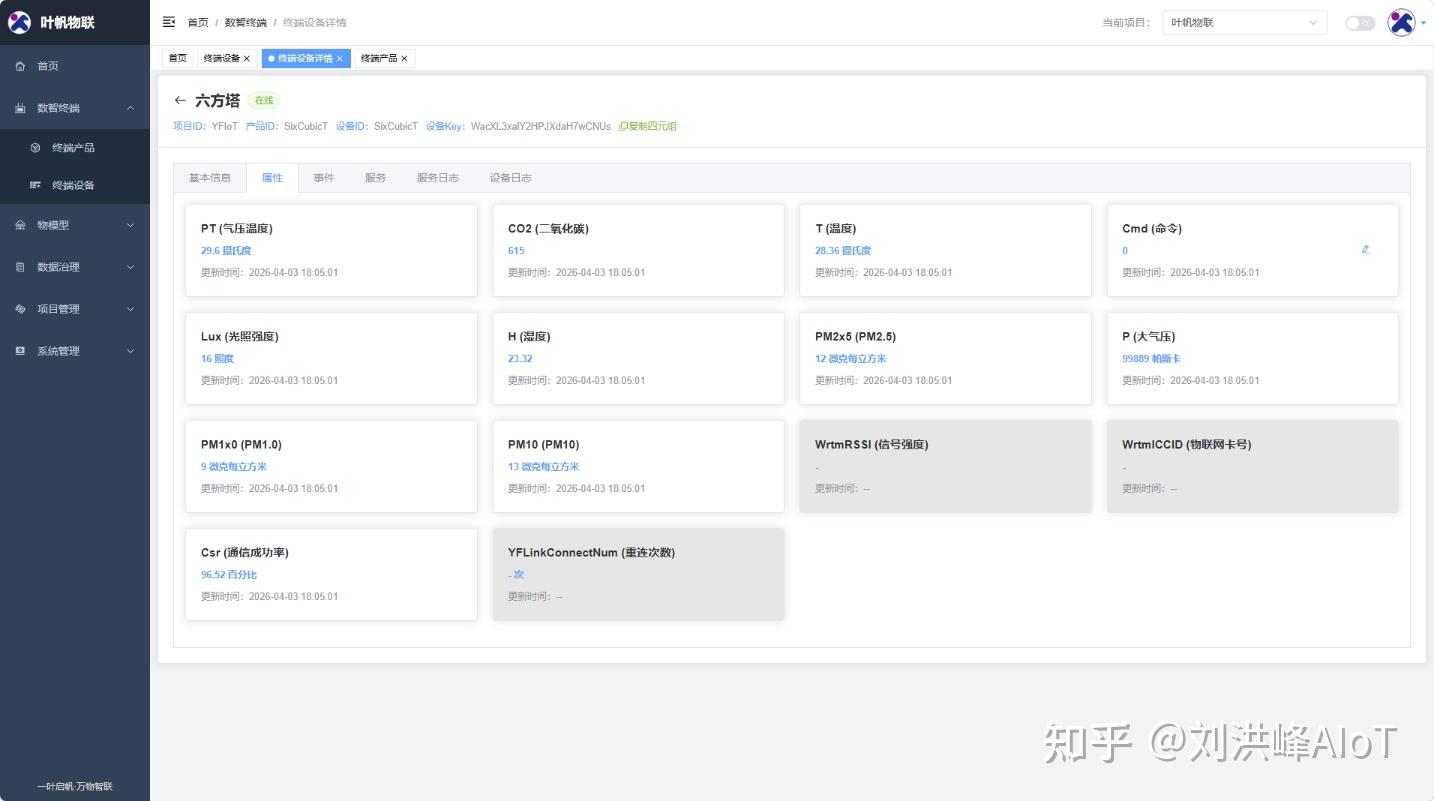Switch to the 服务日志 tab

pos(438,178)
